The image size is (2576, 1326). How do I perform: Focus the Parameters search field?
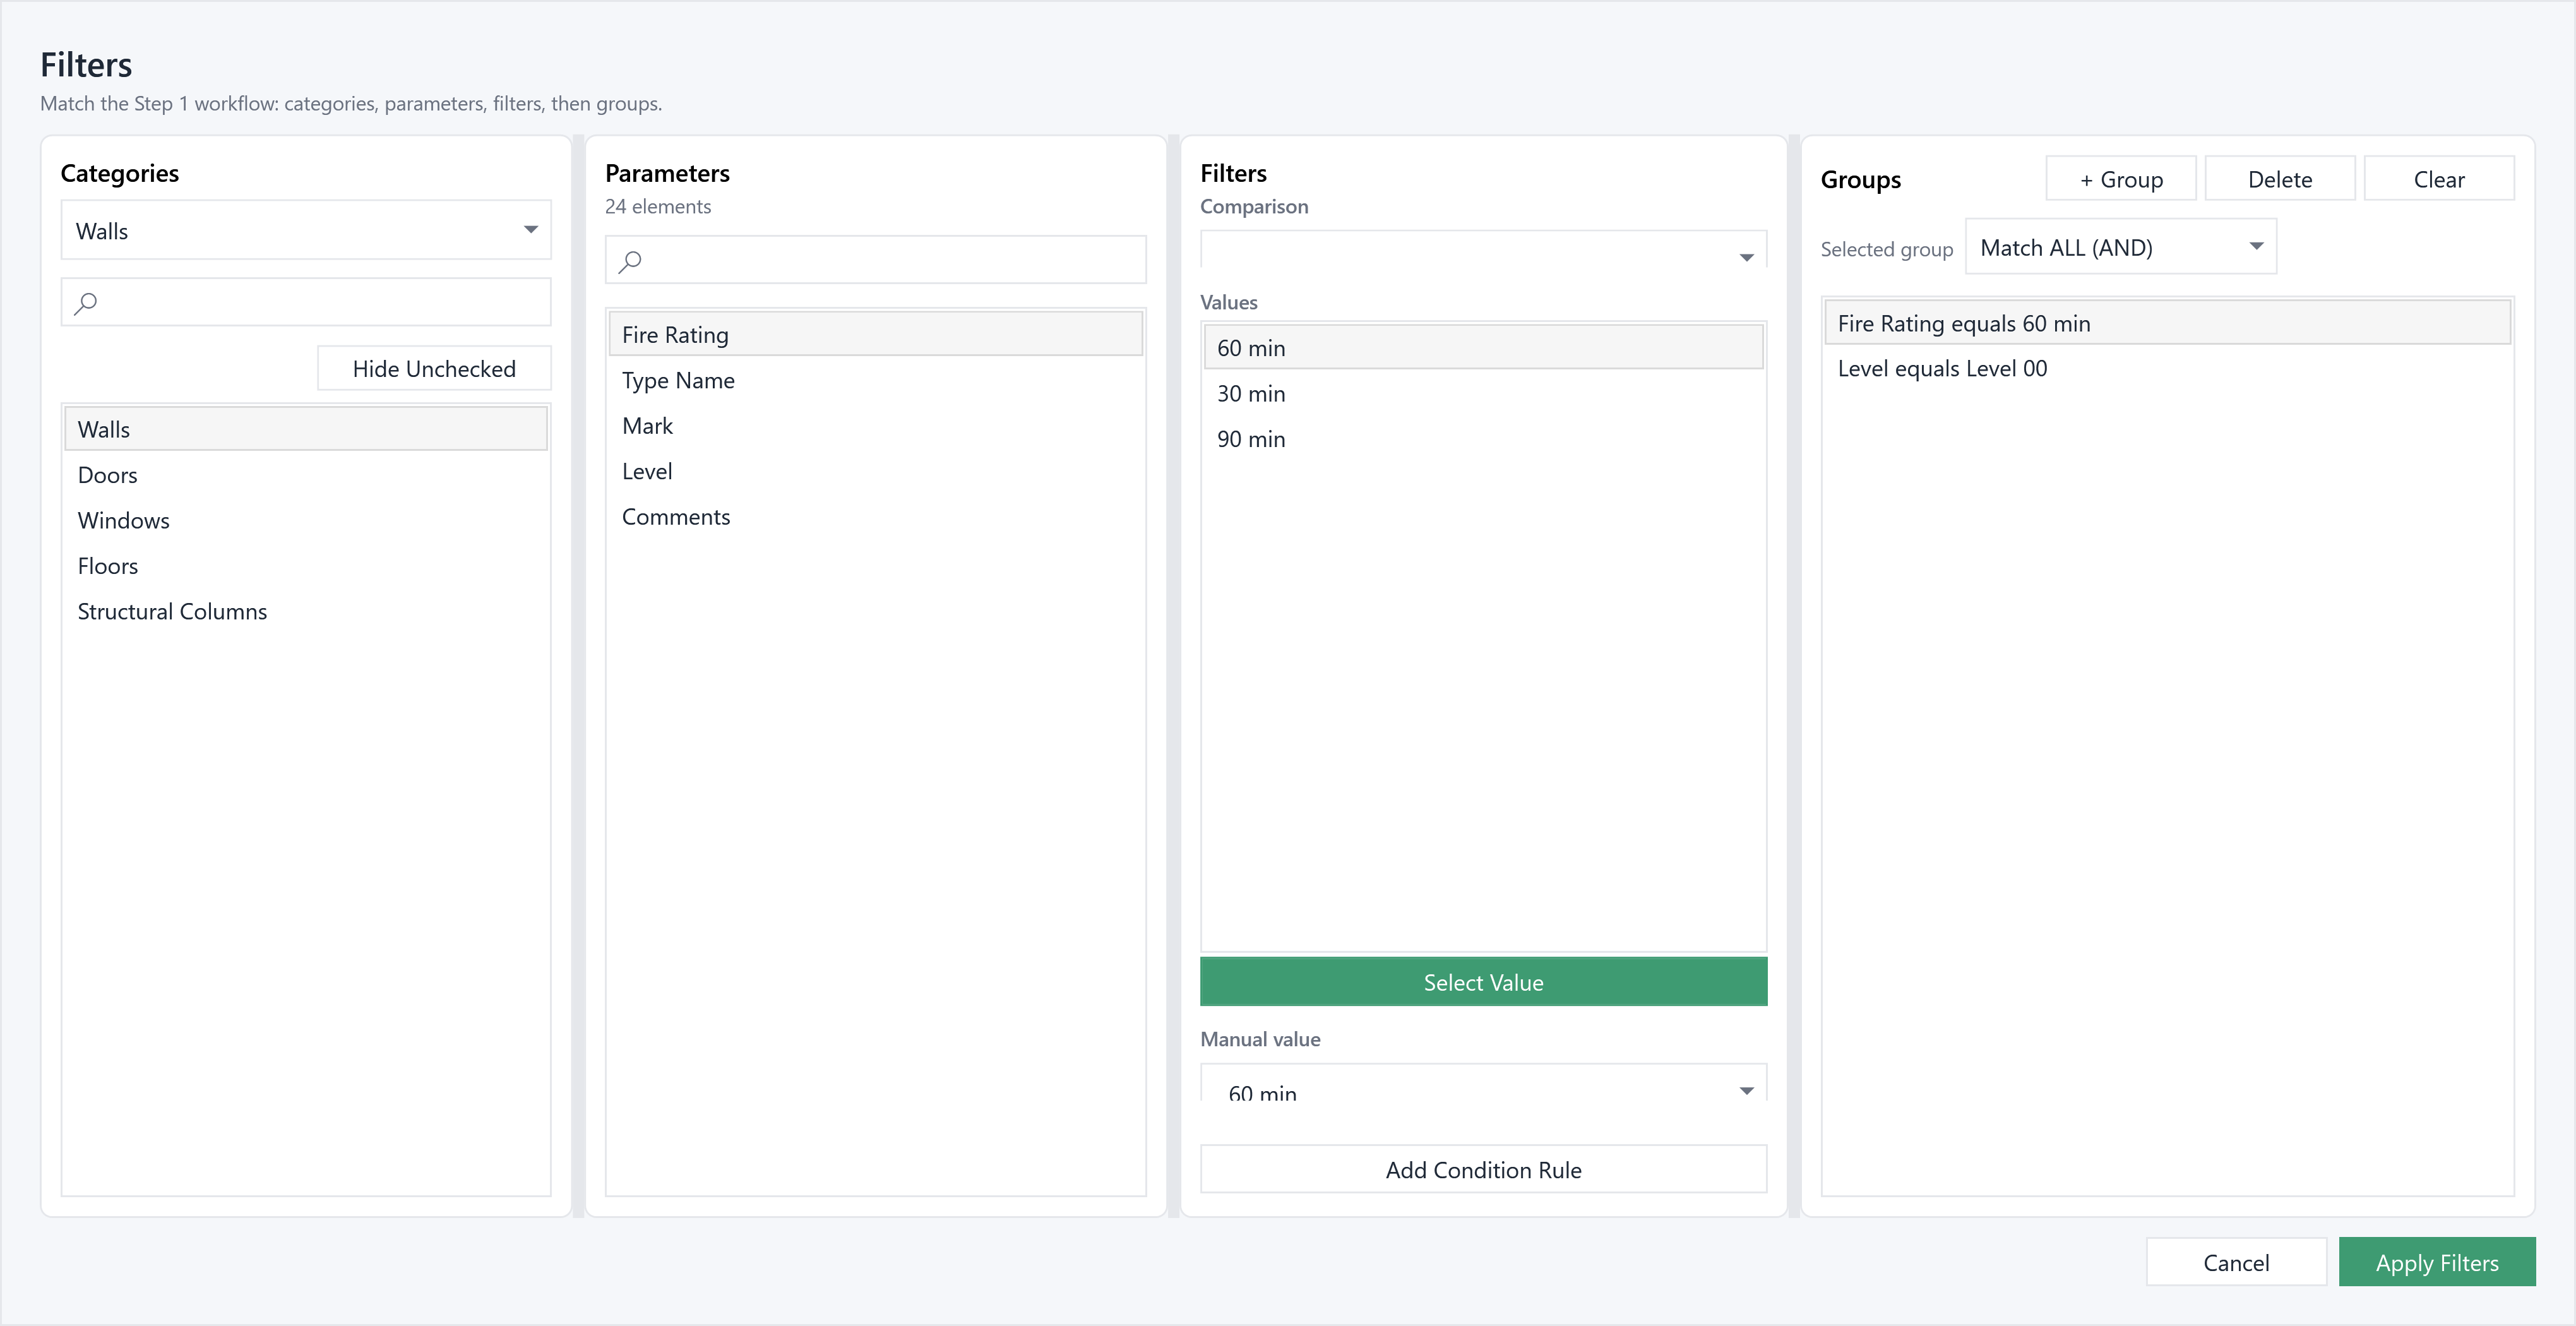[875, 260]
